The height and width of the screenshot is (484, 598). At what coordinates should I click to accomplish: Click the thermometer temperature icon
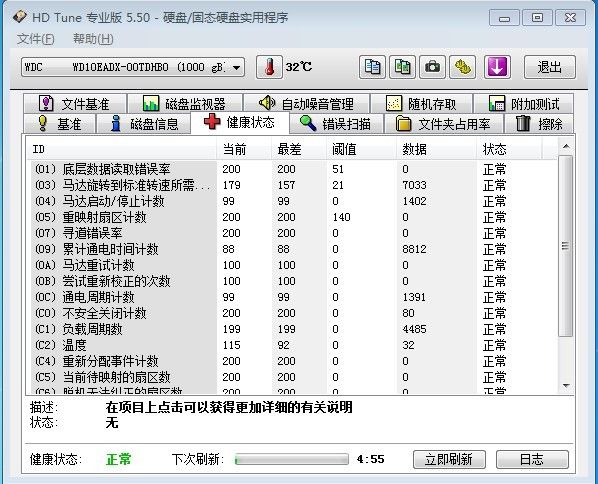[x=269, y=67]
